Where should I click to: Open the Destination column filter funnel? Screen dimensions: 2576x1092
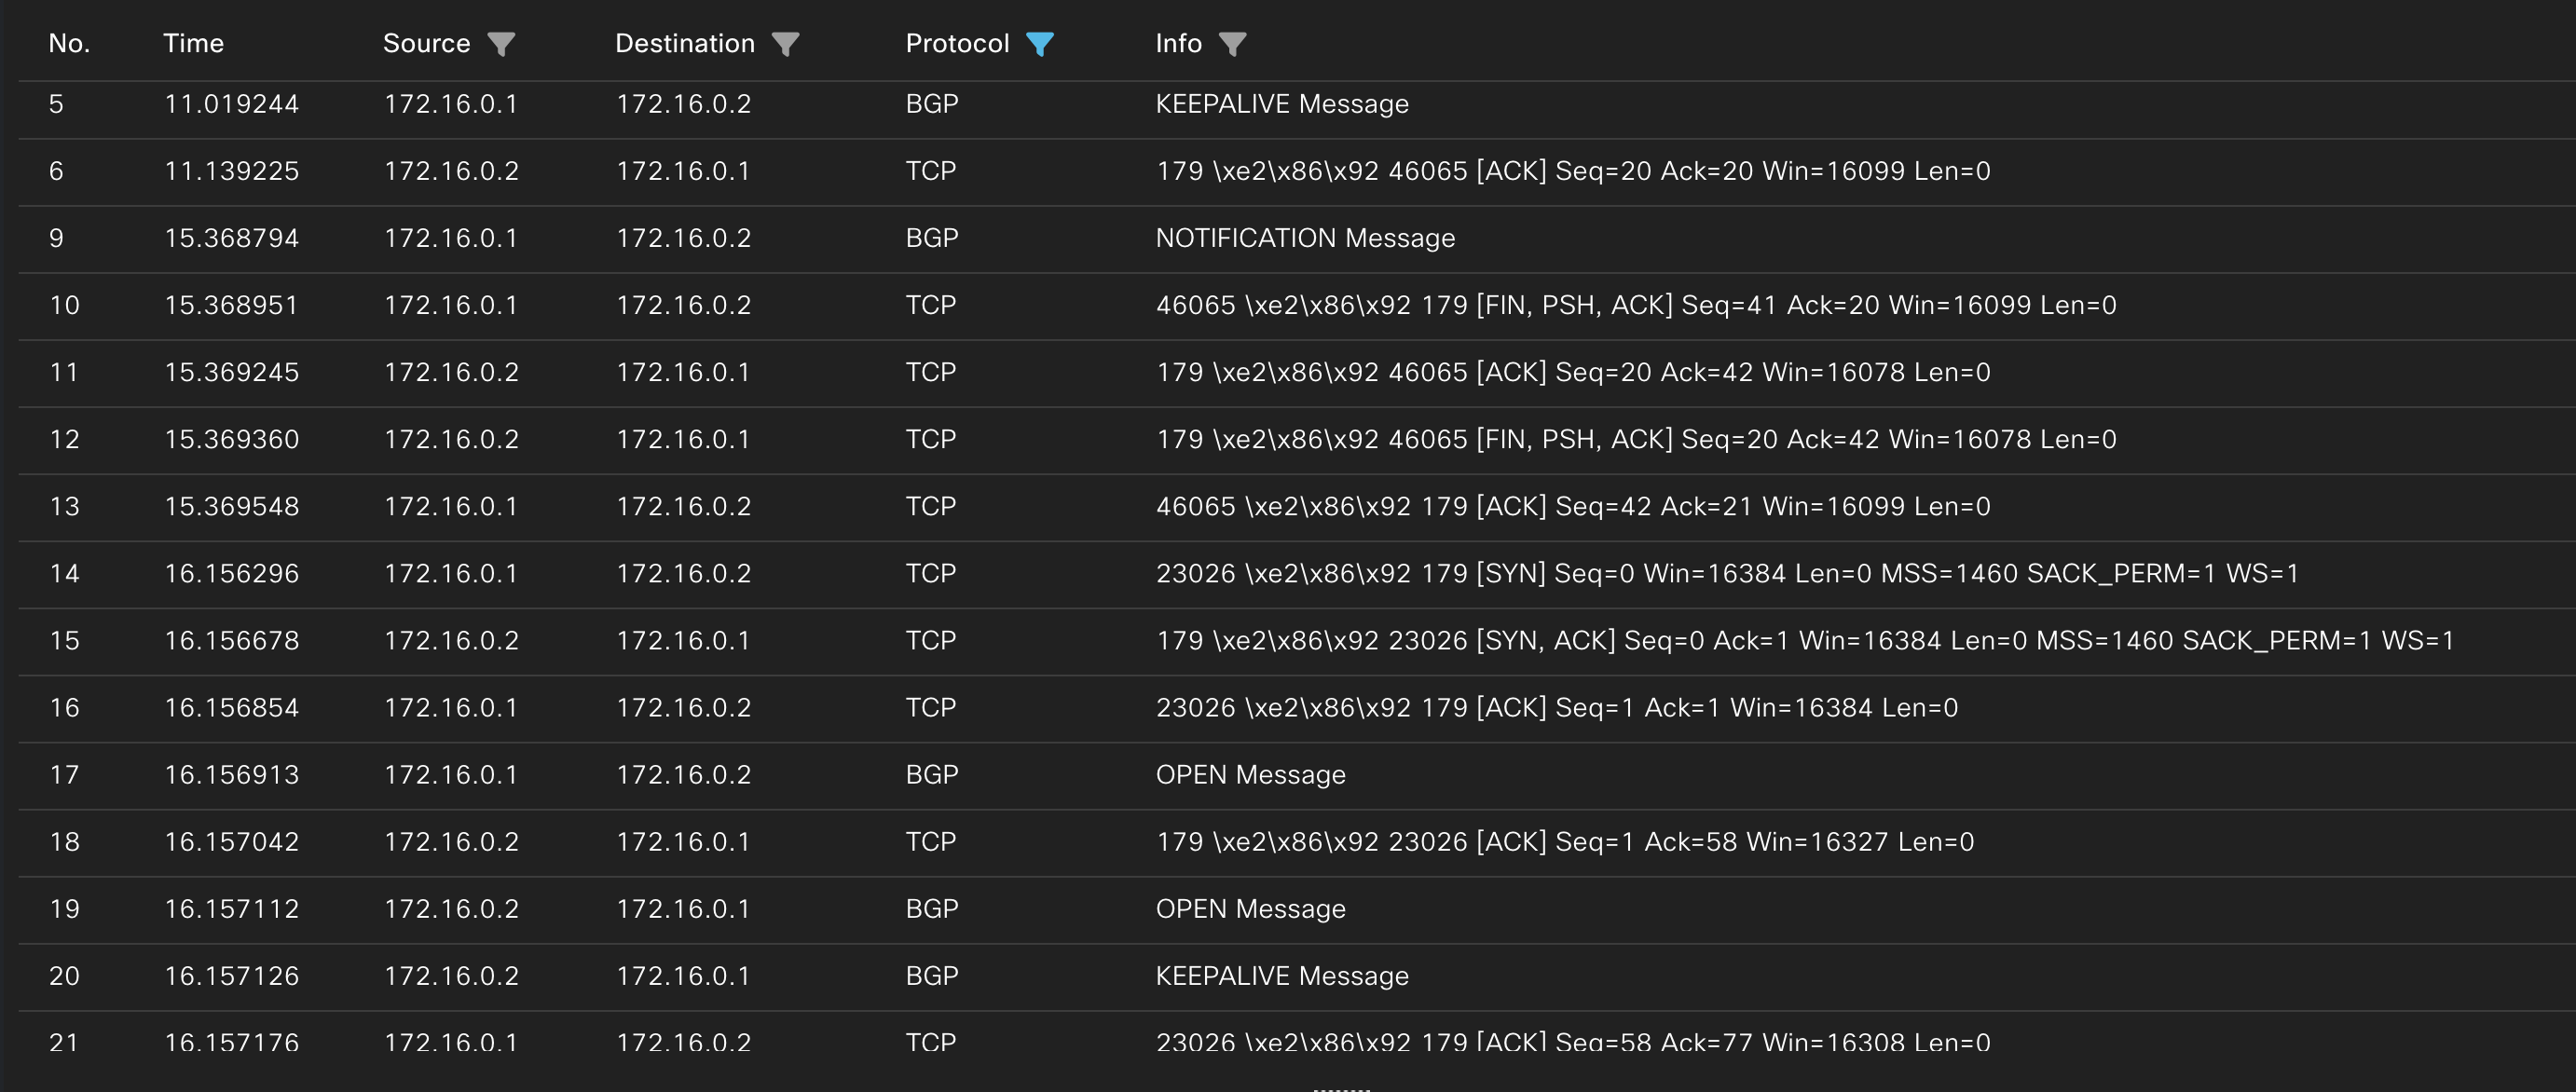pos(786,43)
